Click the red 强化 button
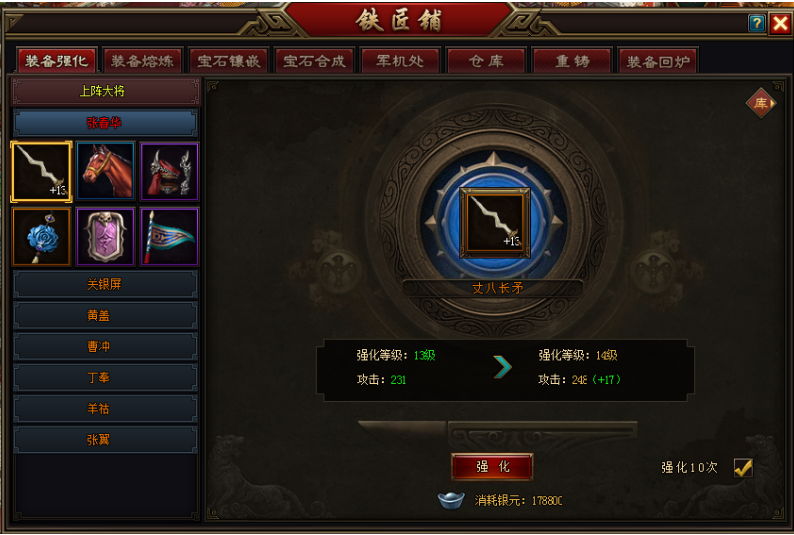The height and width of the screenshot is (535, 794). tap(492, 467)
